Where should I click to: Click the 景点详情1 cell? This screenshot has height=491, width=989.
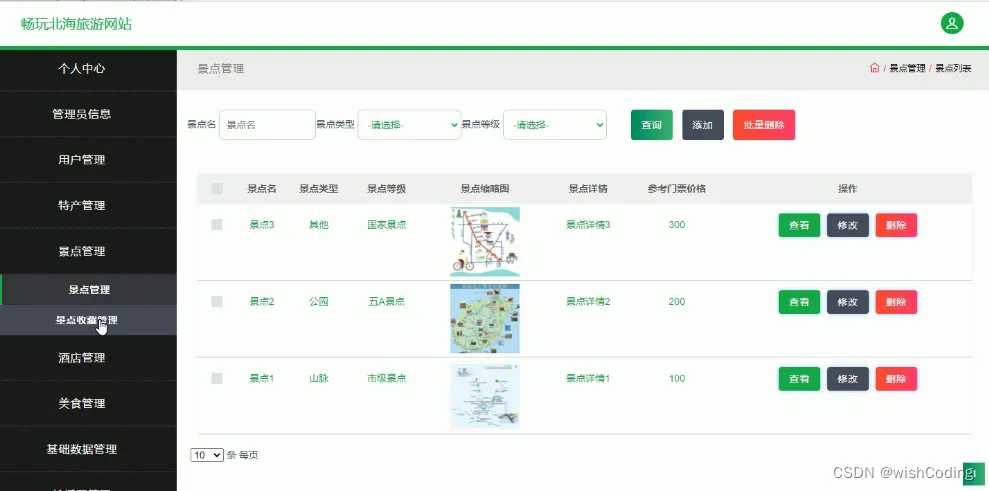pos(588,379)
